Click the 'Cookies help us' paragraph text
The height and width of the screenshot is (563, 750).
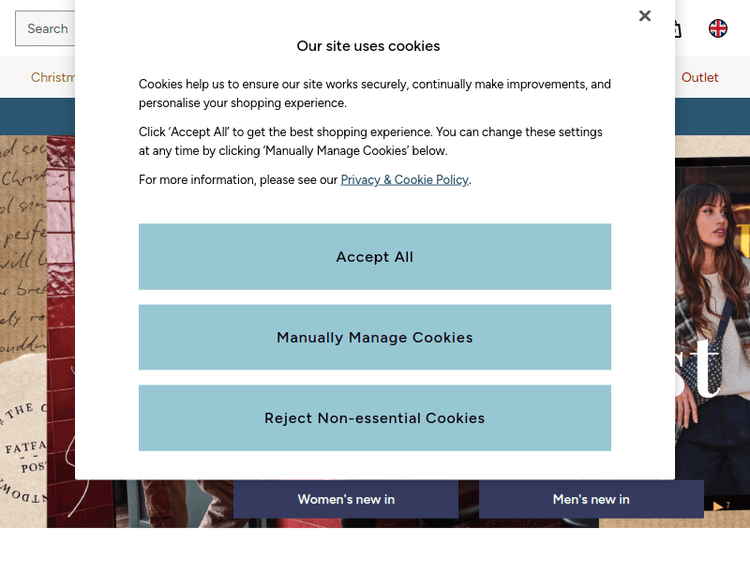pos(375,93)
